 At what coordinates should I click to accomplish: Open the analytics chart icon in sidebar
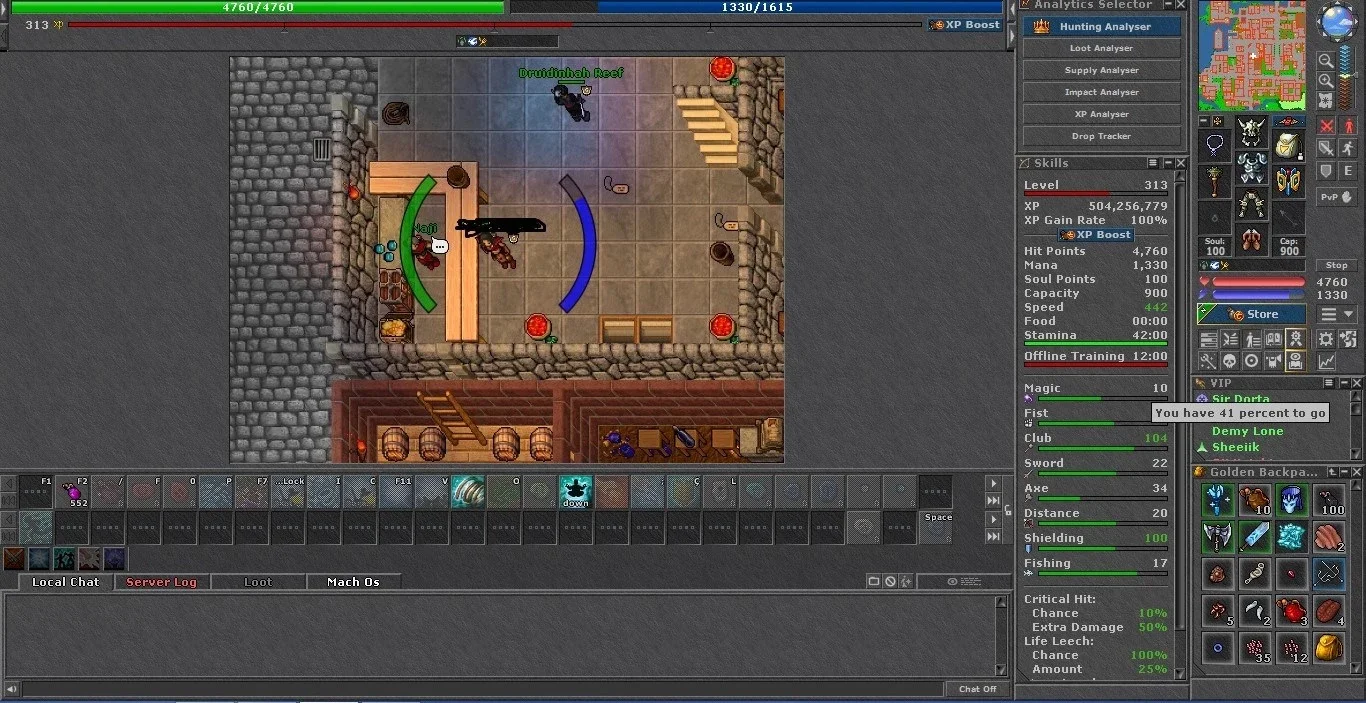pyautogui.click(x=1326, y=361)
